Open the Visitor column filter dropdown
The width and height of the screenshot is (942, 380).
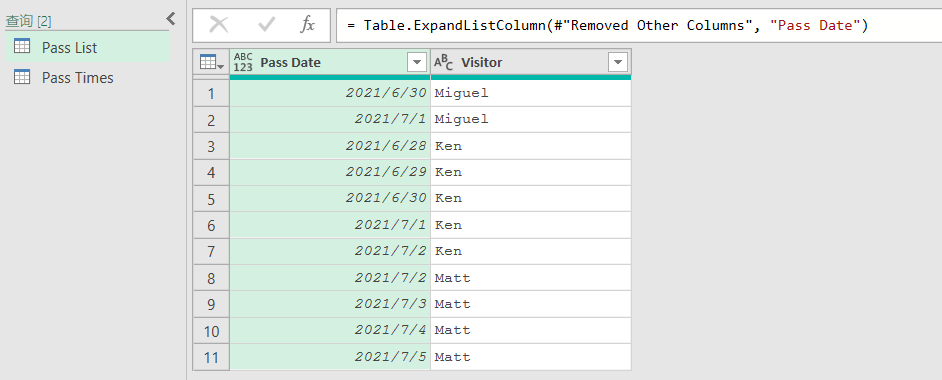tap(618, 62)
